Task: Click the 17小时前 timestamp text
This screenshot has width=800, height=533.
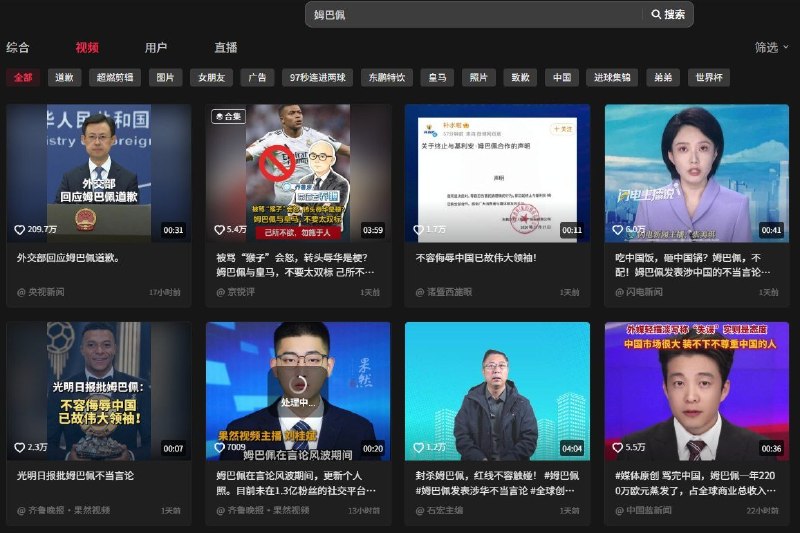Action: pos(165,292)
